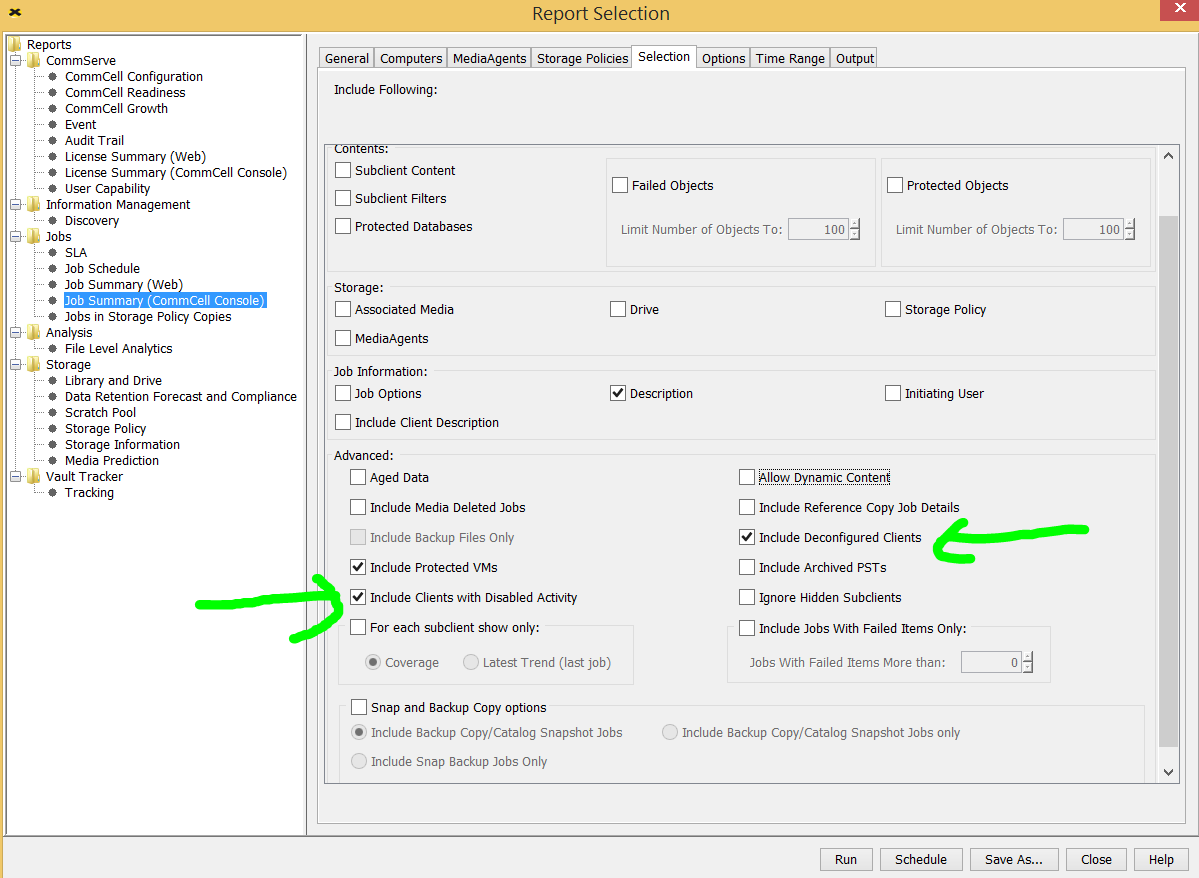
Task: Collapse the Analysis folder expander
Action: coord(15,333)
